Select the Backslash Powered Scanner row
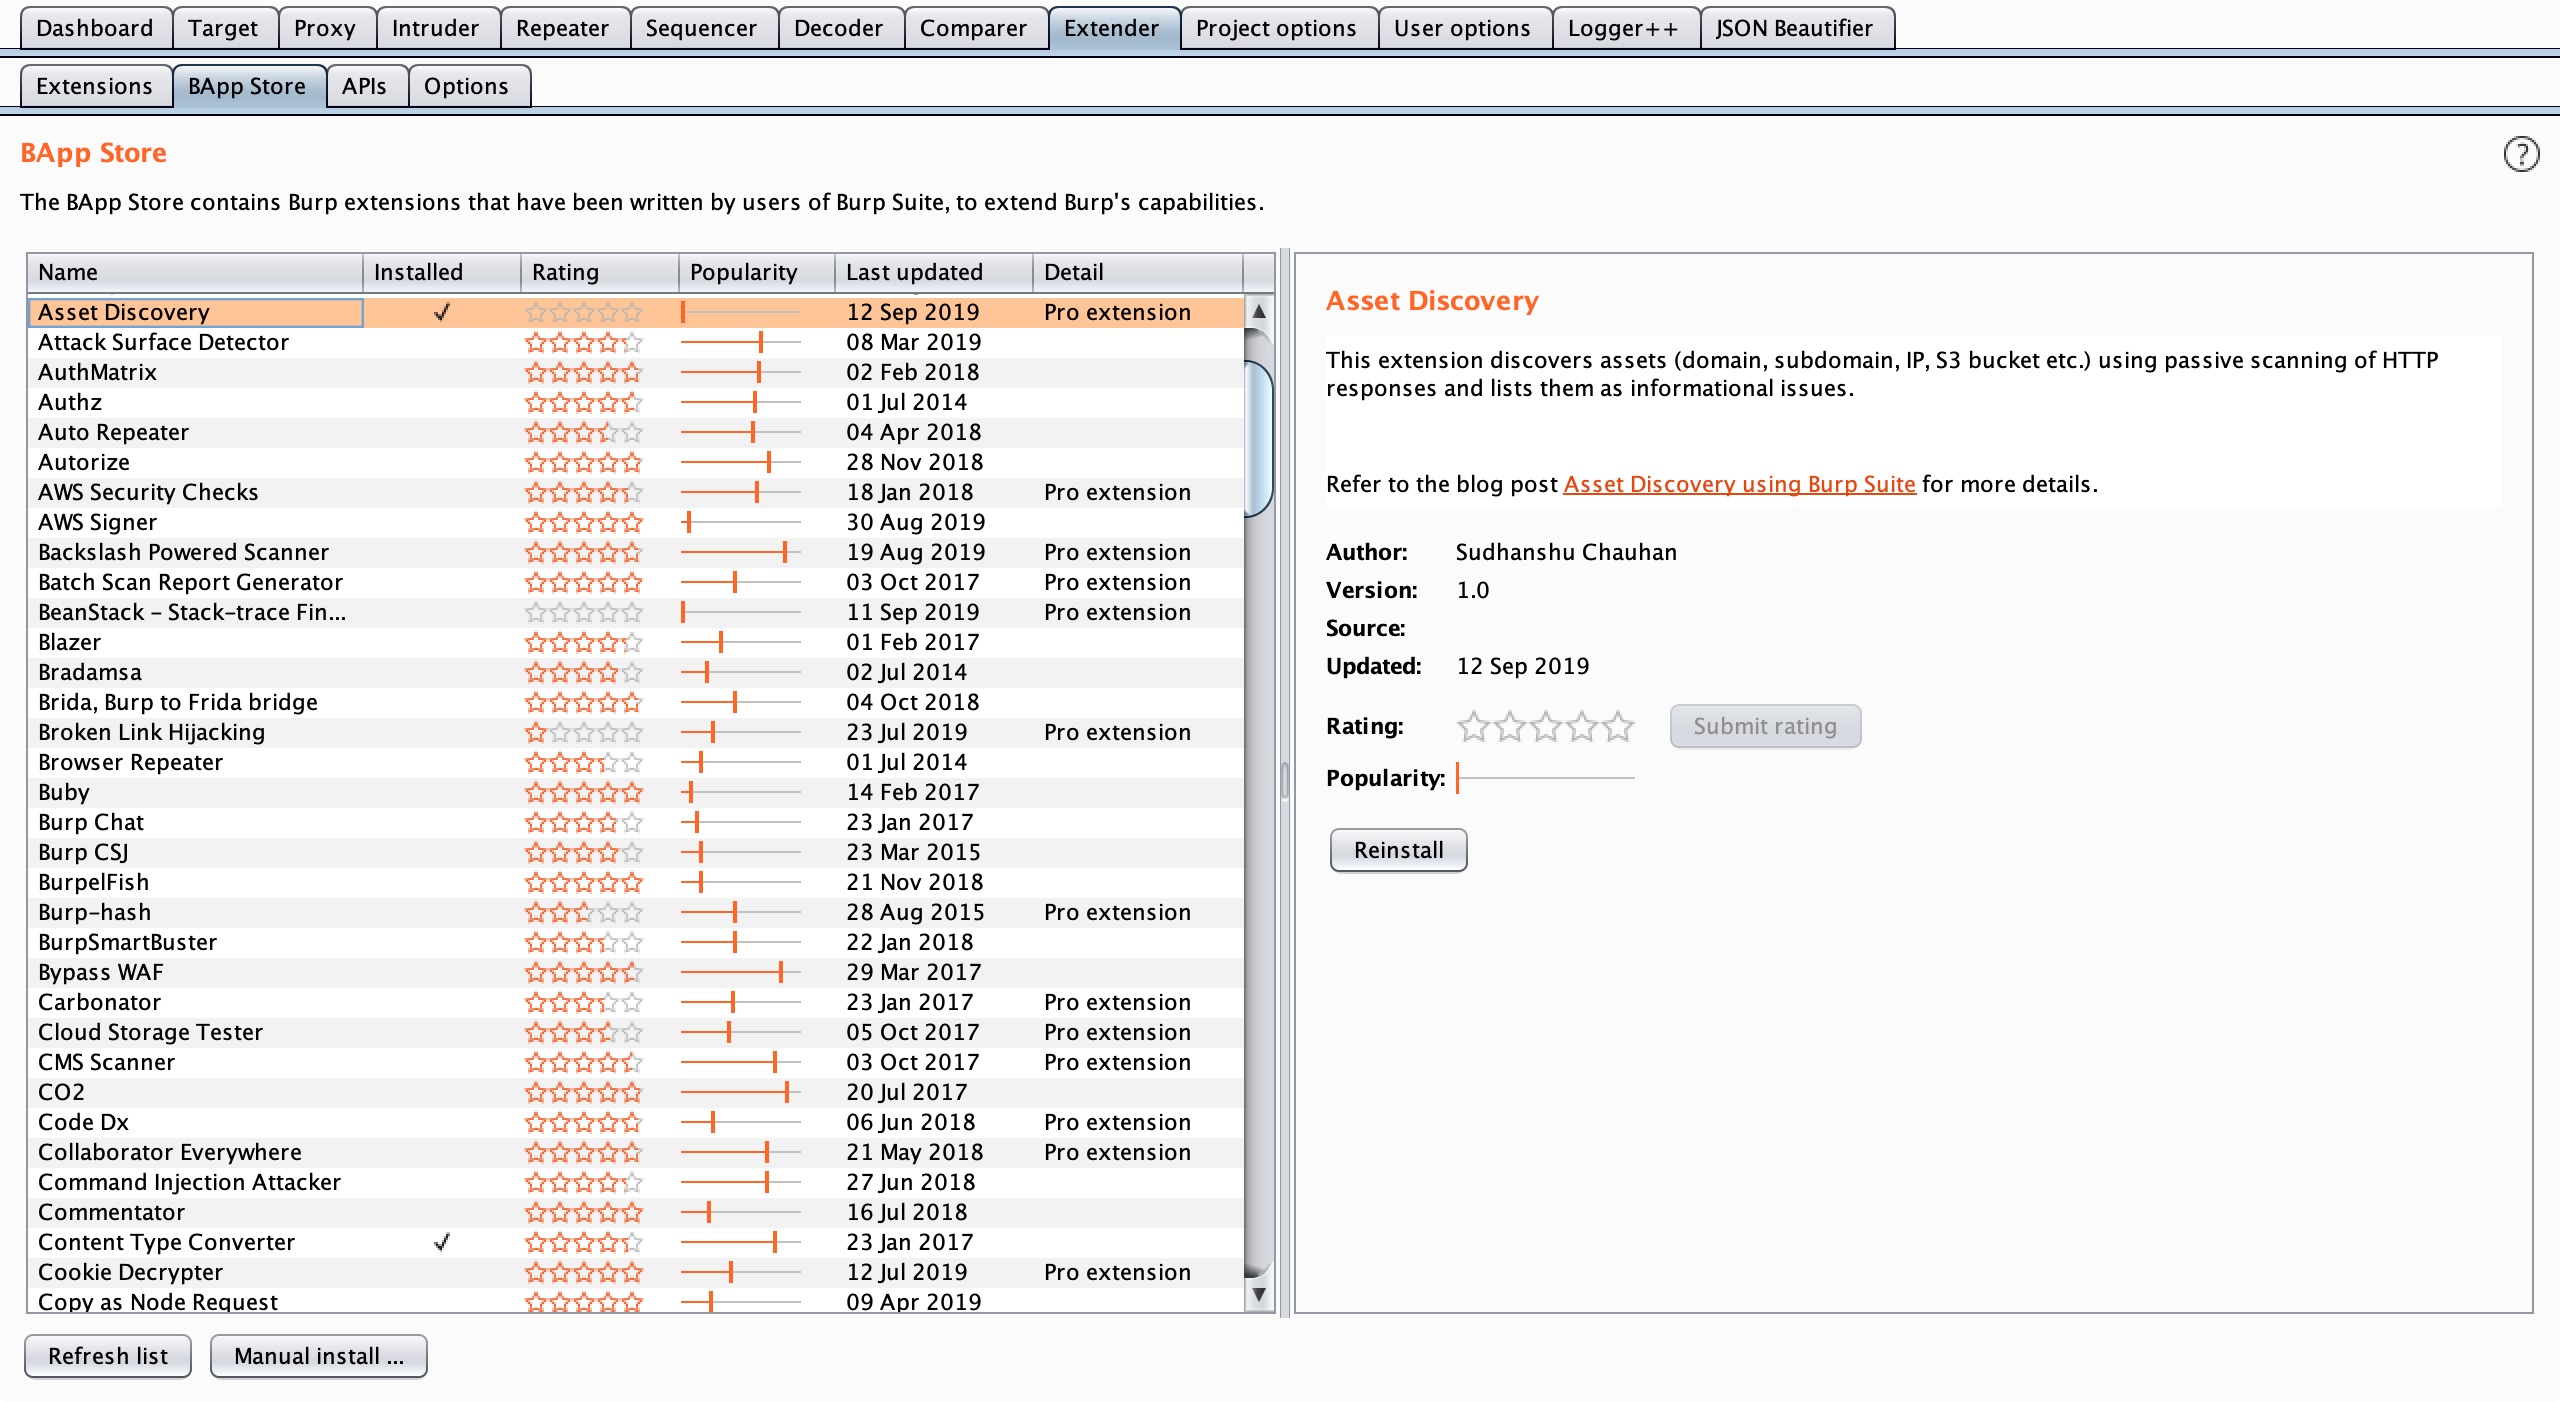The height and width of the screenshot is (1402, 2560). click(x=636, y=552)
